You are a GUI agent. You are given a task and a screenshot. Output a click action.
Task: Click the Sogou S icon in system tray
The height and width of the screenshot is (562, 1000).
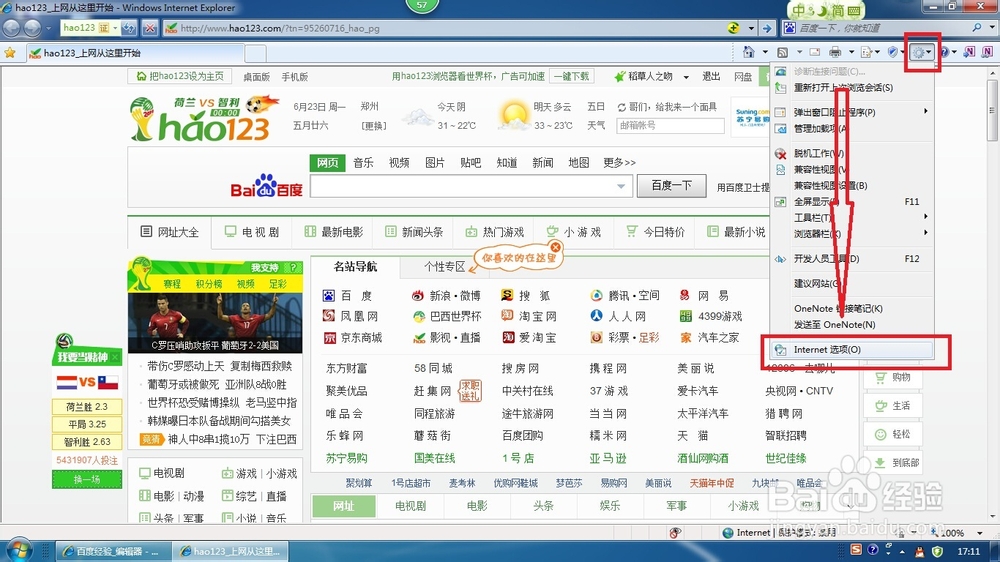tap(855, 550)
